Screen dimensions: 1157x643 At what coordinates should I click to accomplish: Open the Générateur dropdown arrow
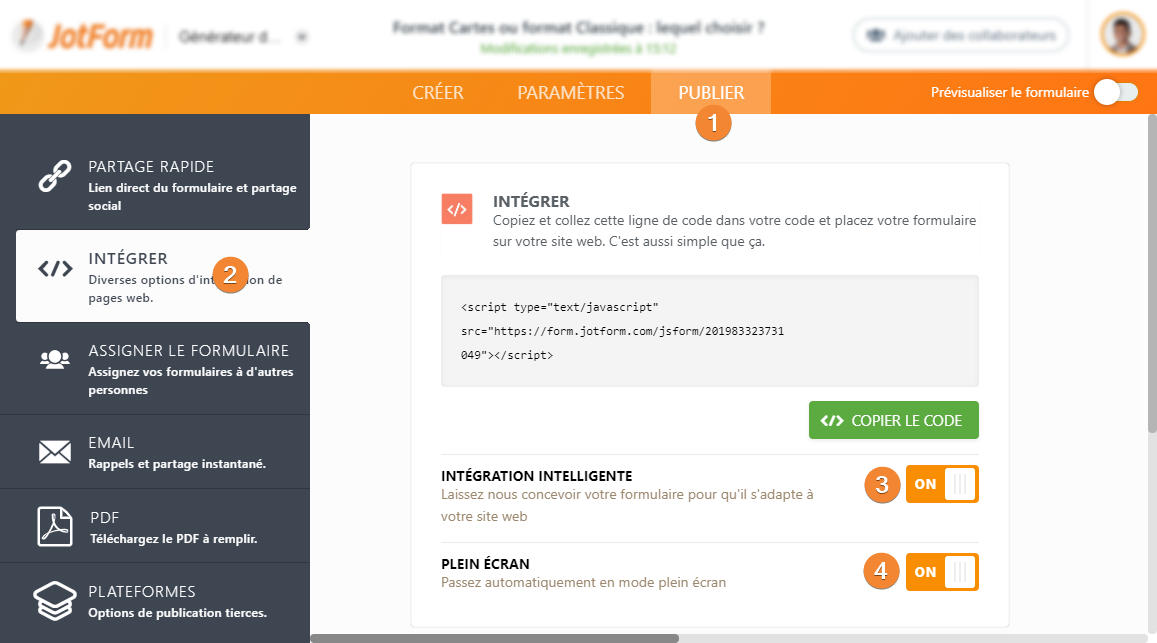click(x=302, y=36)
